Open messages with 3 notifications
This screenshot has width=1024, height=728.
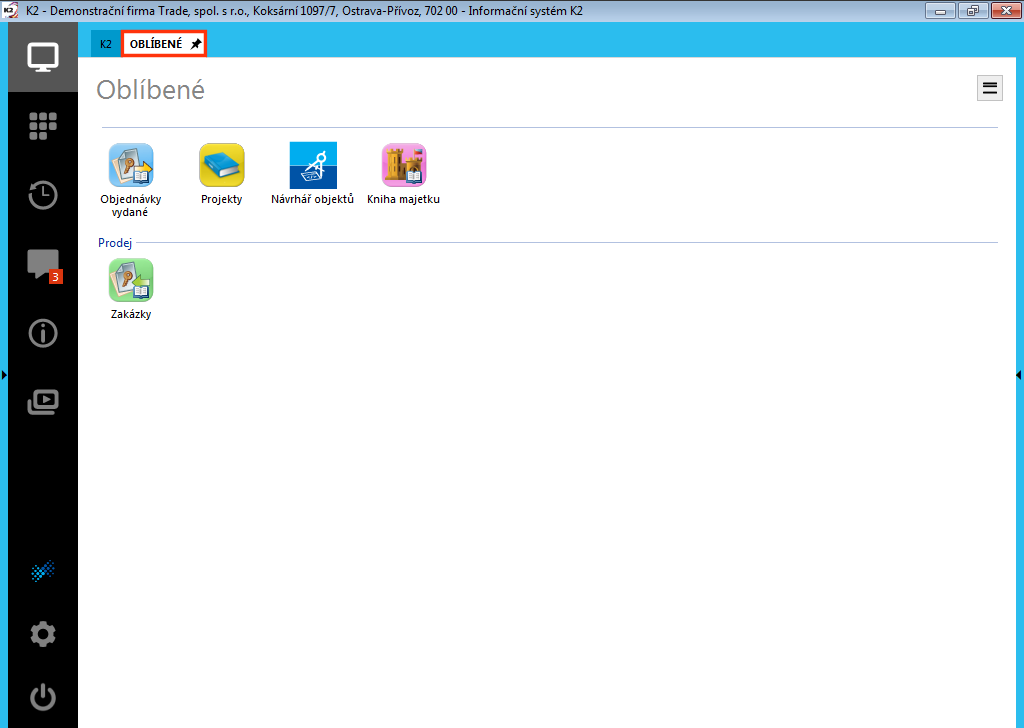click(x=44, y=265)
